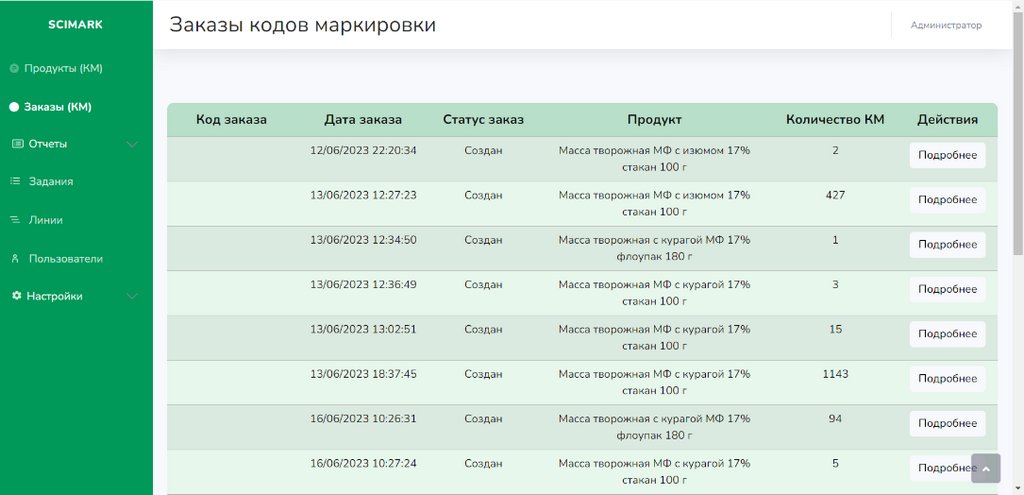
Task: Click the Статус заказ column header
Action: [x=483, y=120]
